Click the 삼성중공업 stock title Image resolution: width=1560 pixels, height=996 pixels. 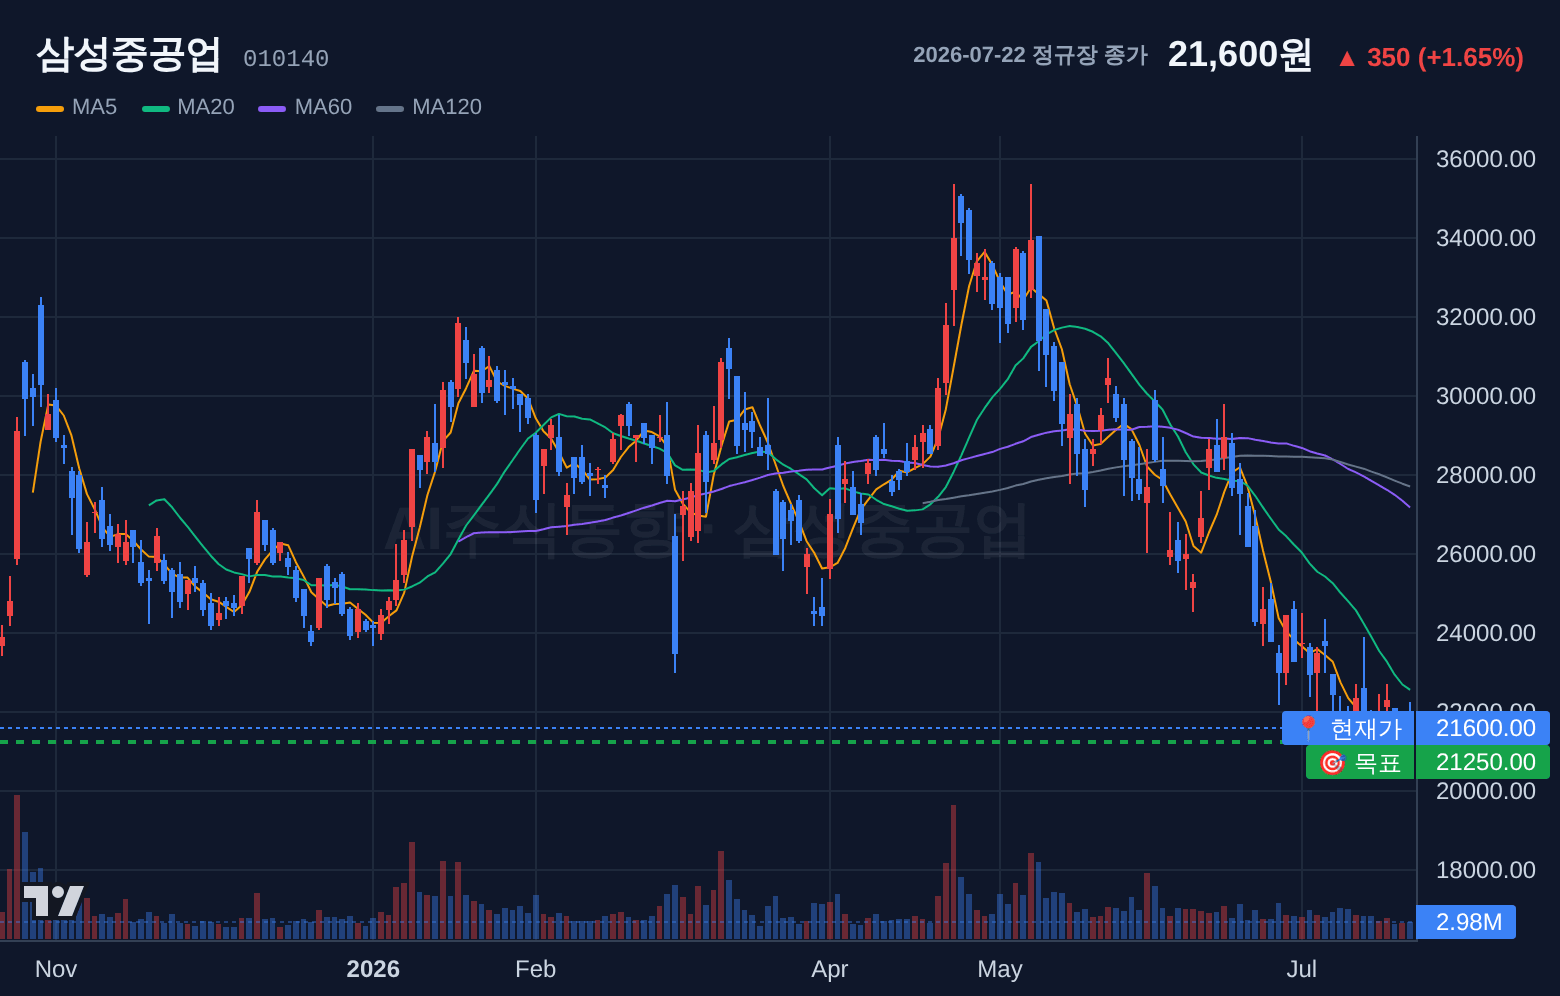coord(128,55)
